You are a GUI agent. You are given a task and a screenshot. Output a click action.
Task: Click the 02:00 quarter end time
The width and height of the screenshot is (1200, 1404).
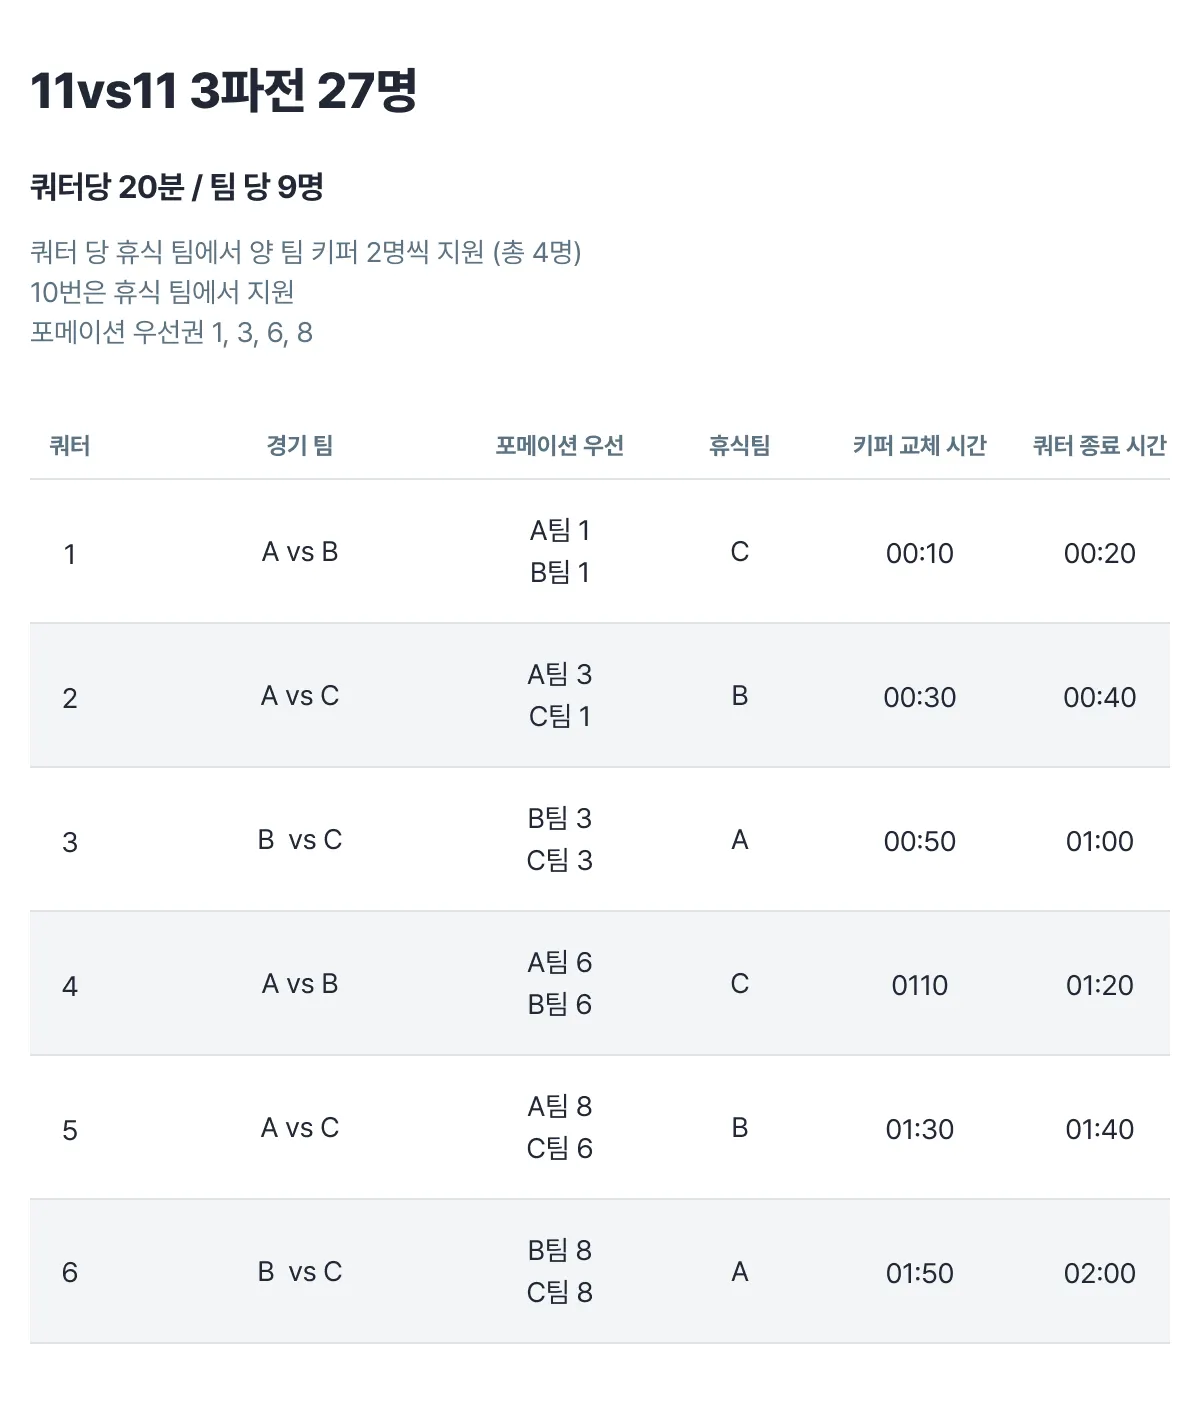1099,1273
